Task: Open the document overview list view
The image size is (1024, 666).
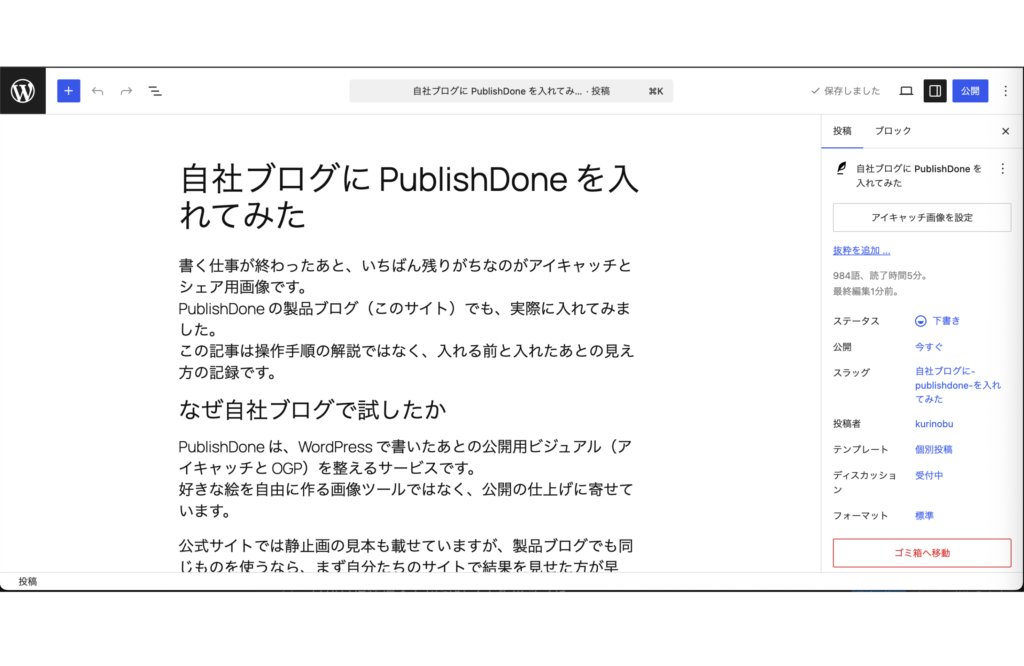Action: [155, 91]
